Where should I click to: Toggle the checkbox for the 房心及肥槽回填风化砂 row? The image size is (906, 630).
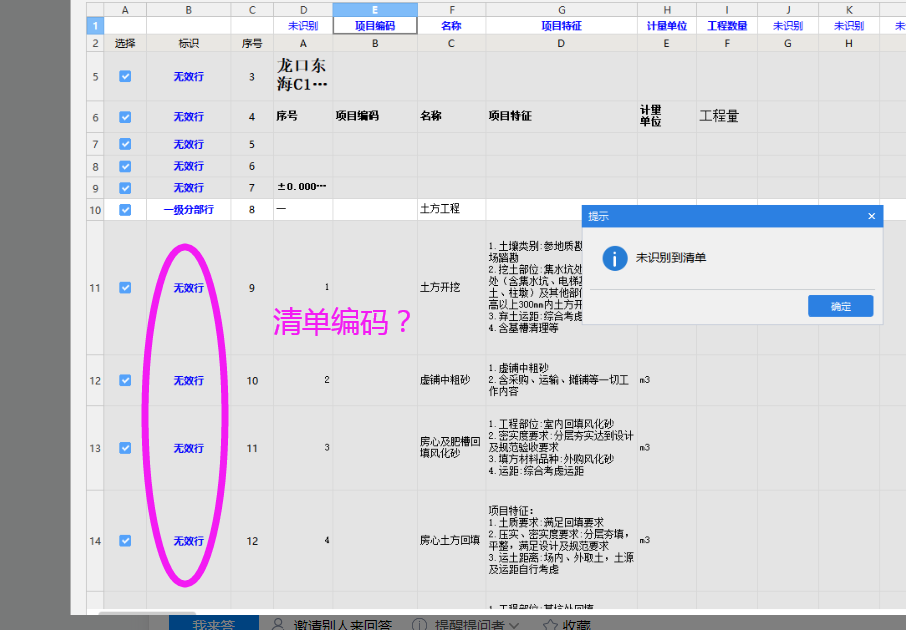(x=125, y=448)
